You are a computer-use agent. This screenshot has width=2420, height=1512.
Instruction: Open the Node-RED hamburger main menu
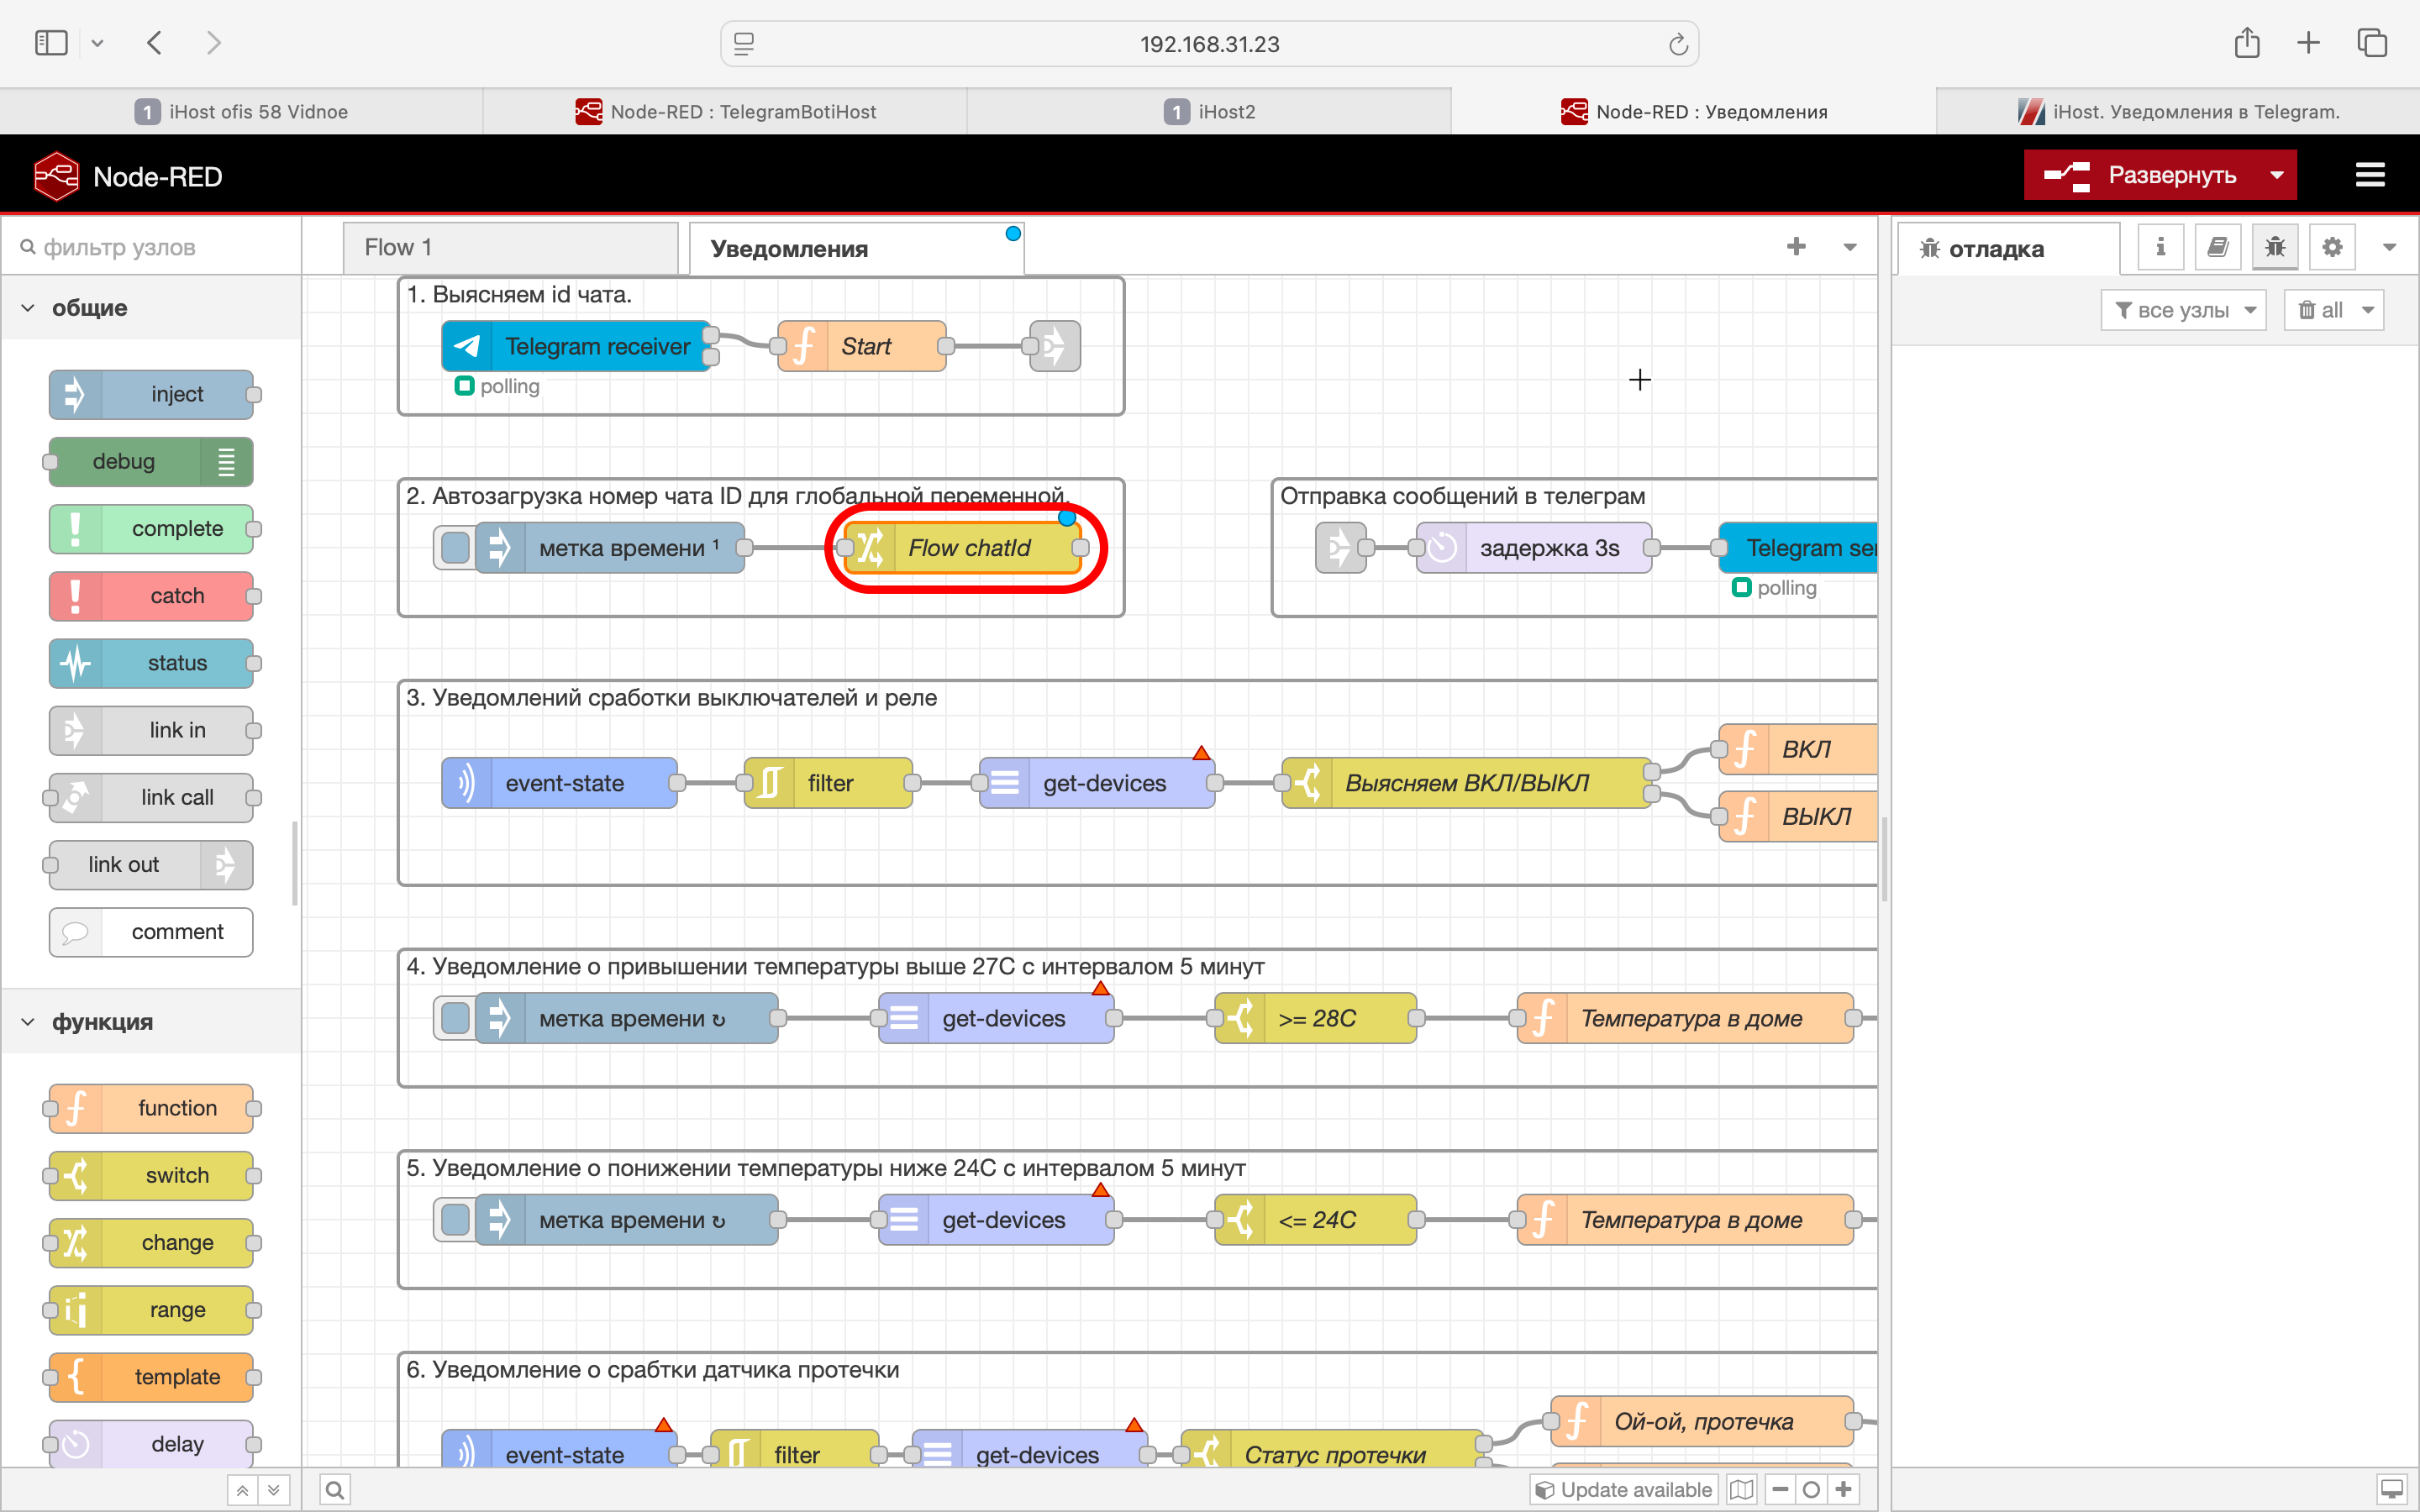coord(2369,175)
